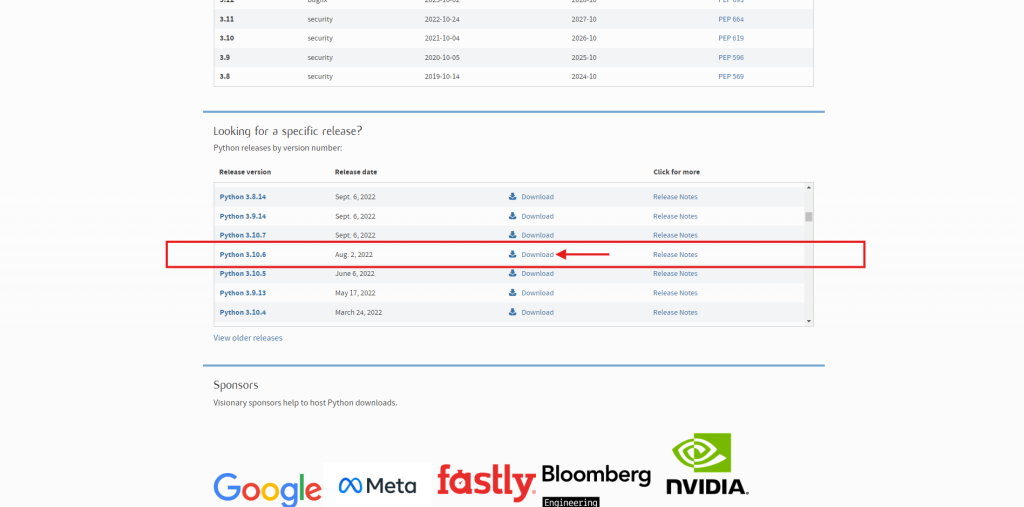The image size is (1024, 507).
Task: Click download icon for Python 3.10.4
Action: pyautogui.click(x=513, y=312)
